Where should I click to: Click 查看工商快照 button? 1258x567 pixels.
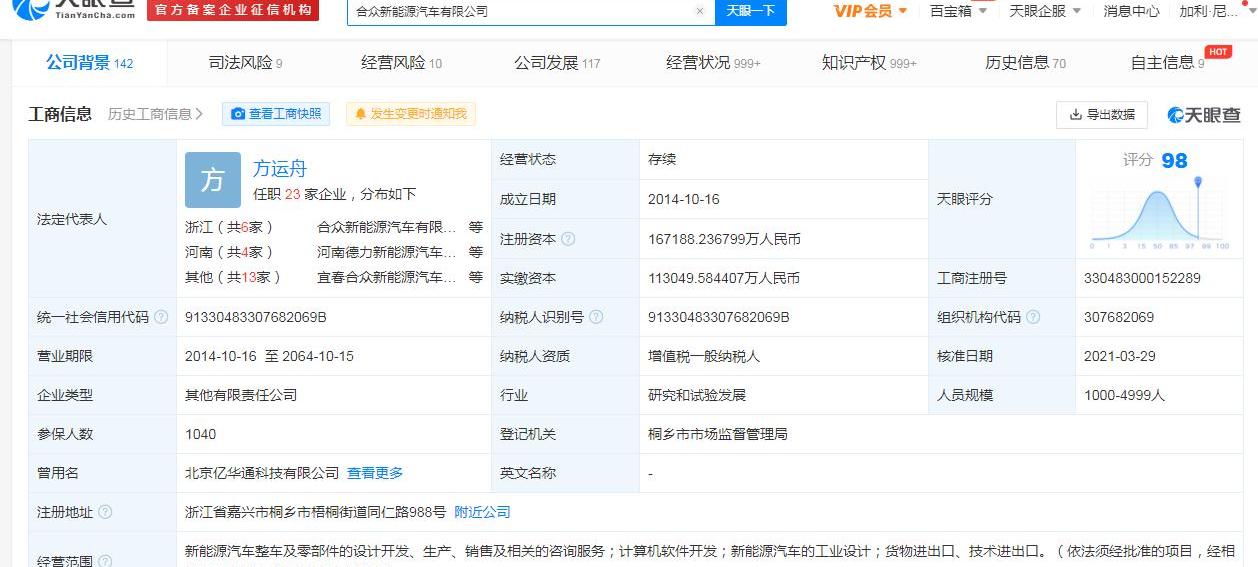coord(276,114)
